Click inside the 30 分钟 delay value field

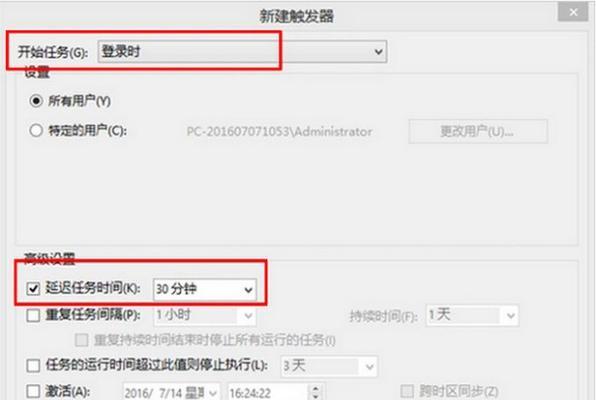click(197, 289)
